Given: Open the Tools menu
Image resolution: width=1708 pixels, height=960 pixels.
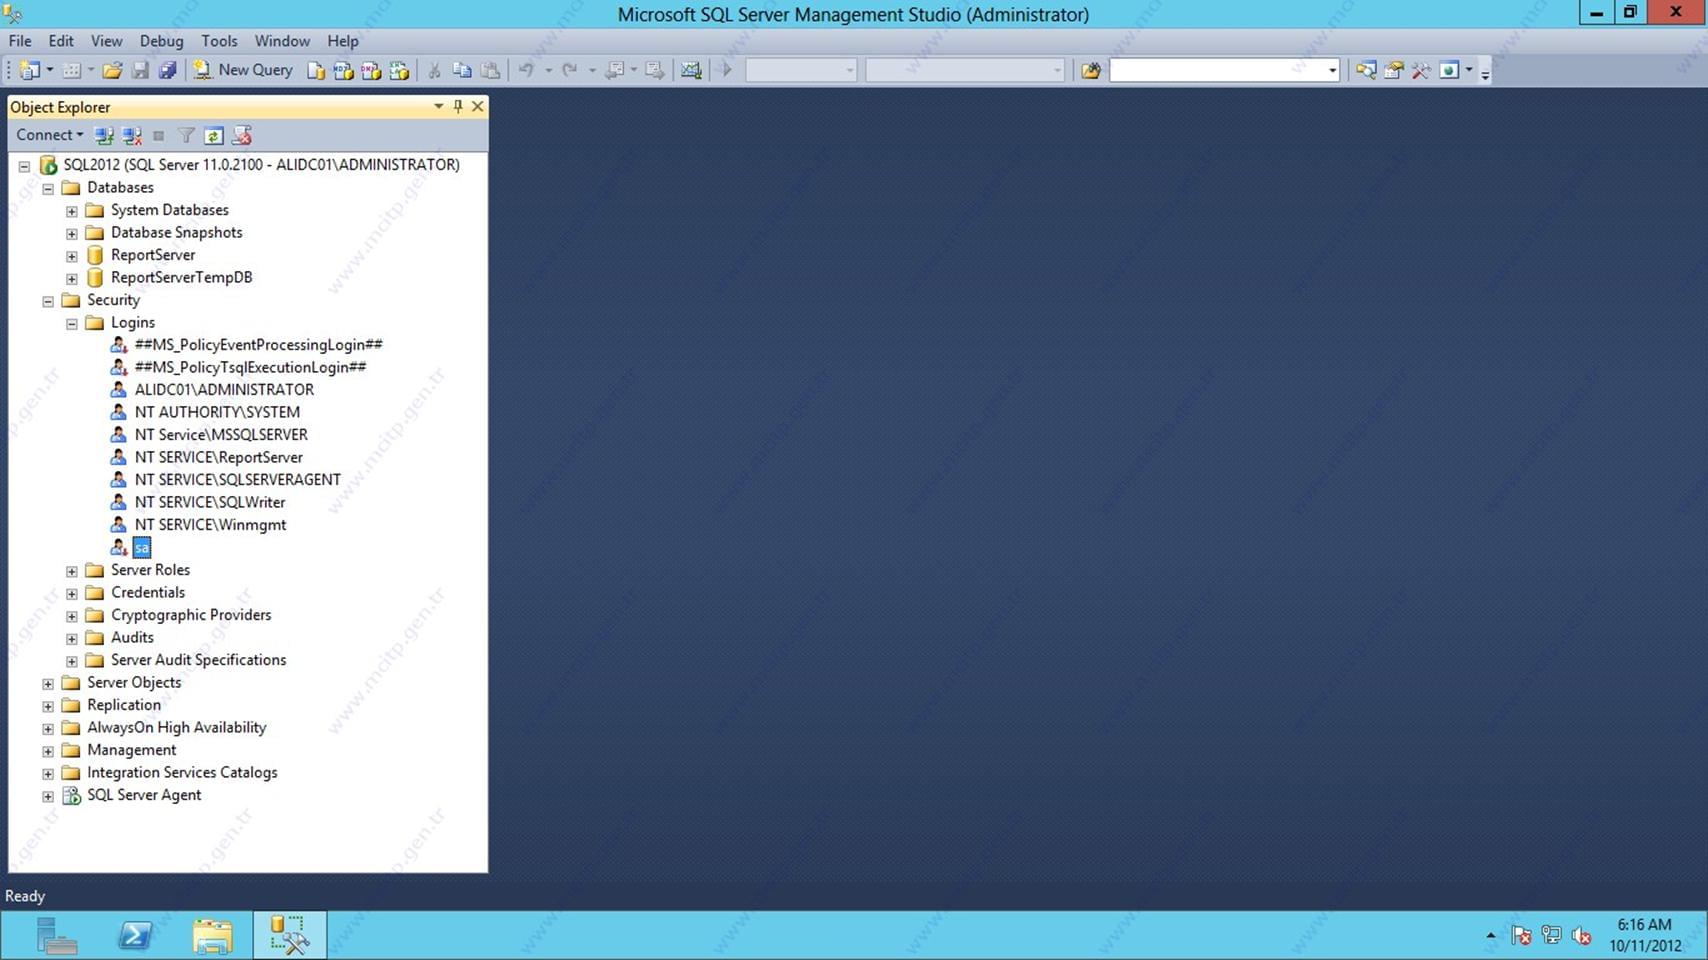Looking at the screenshot, I should 219,41.
